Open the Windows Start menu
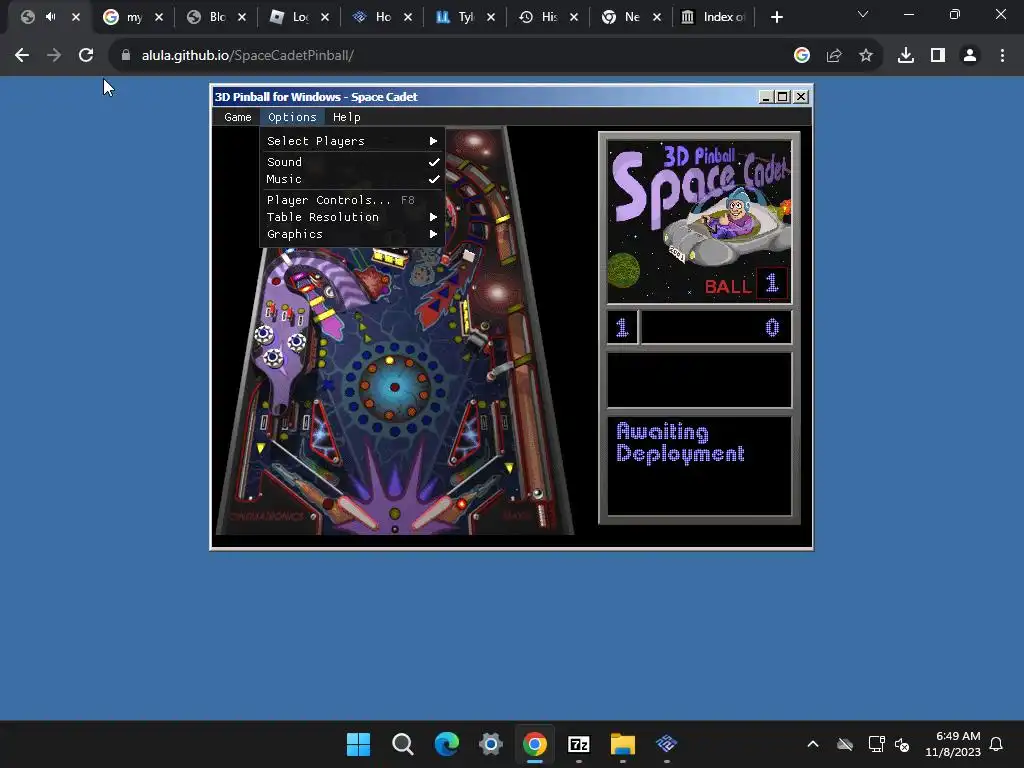This screenshot has height=768, width=1024. coord(359,744)
